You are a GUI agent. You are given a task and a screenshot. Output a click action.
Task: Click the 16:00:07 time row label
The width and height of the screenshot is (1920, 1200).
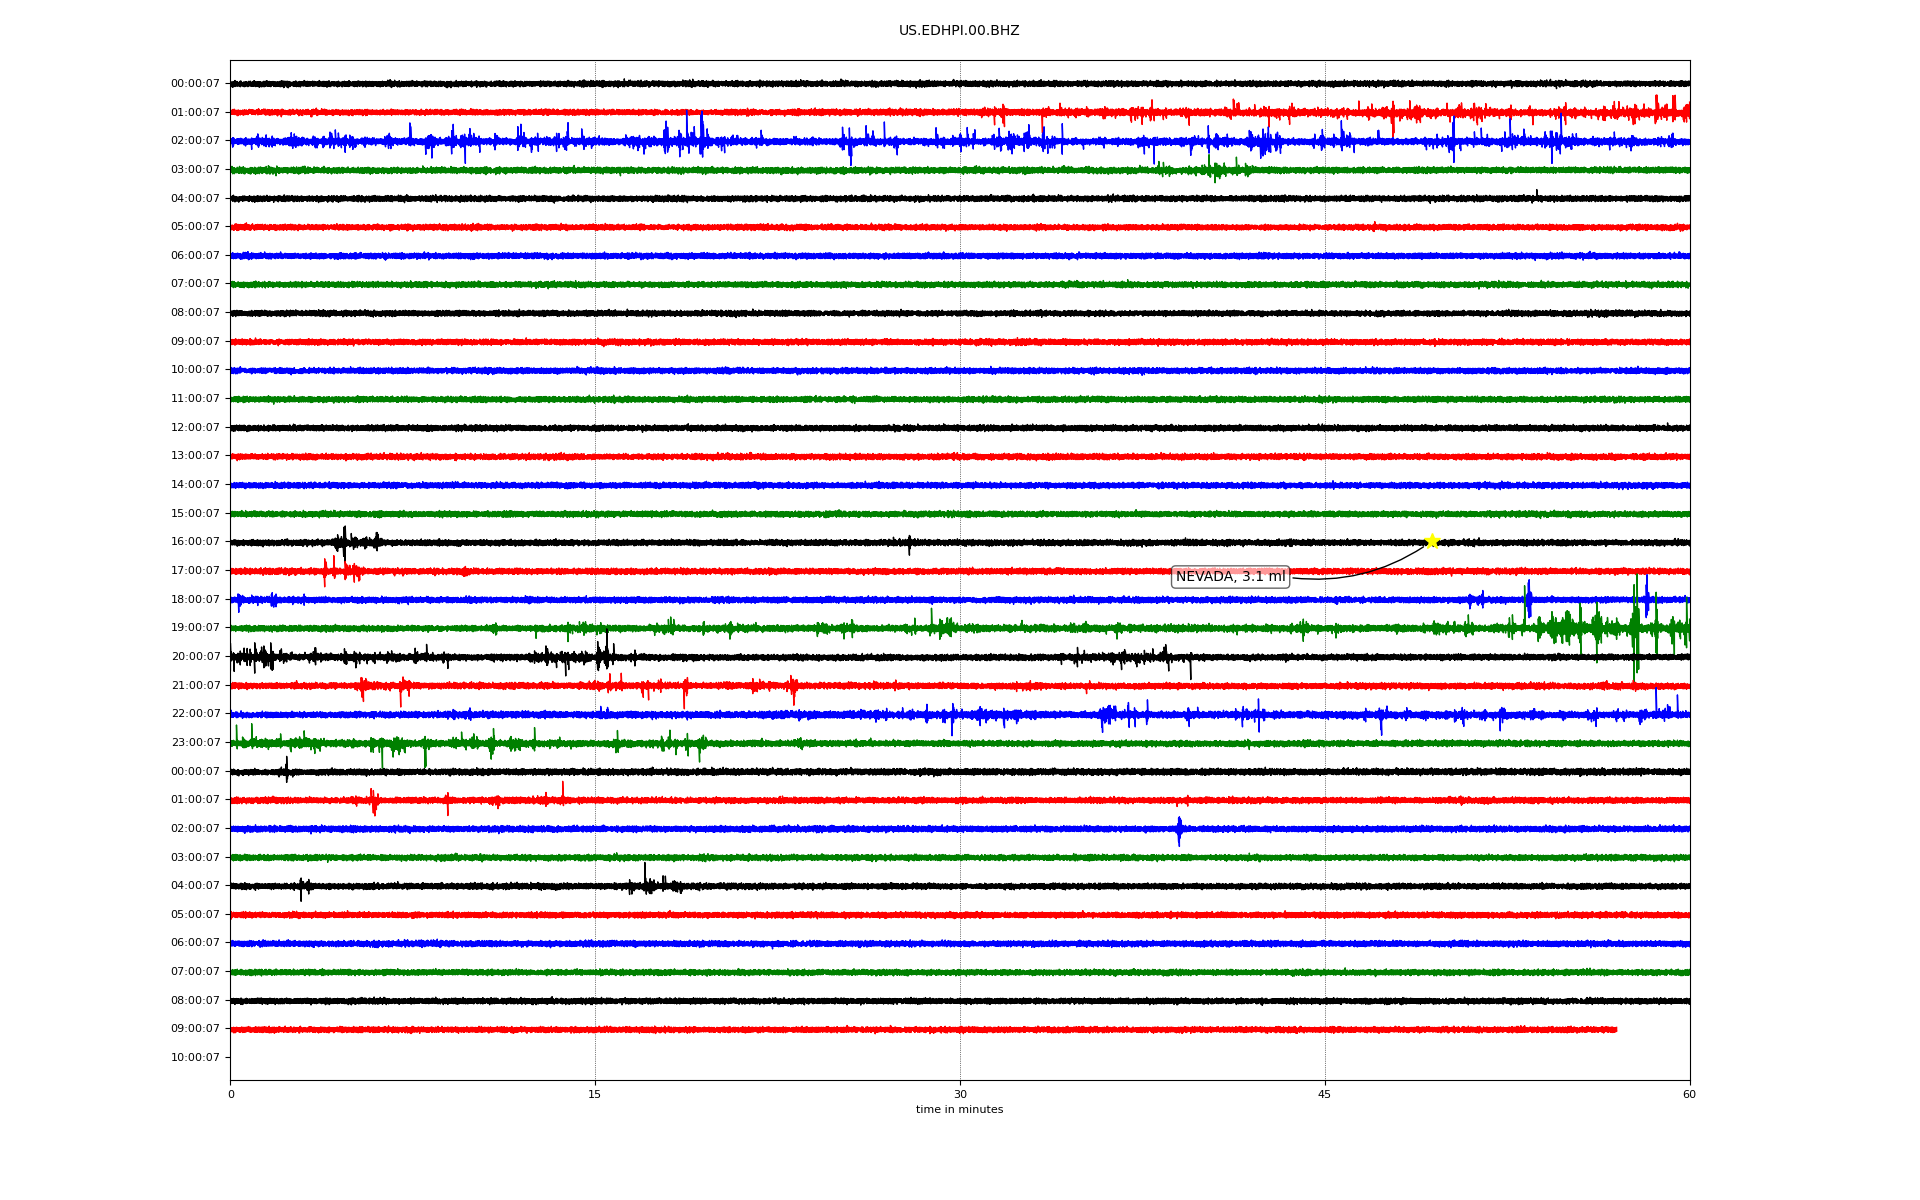tap(195, 542)
